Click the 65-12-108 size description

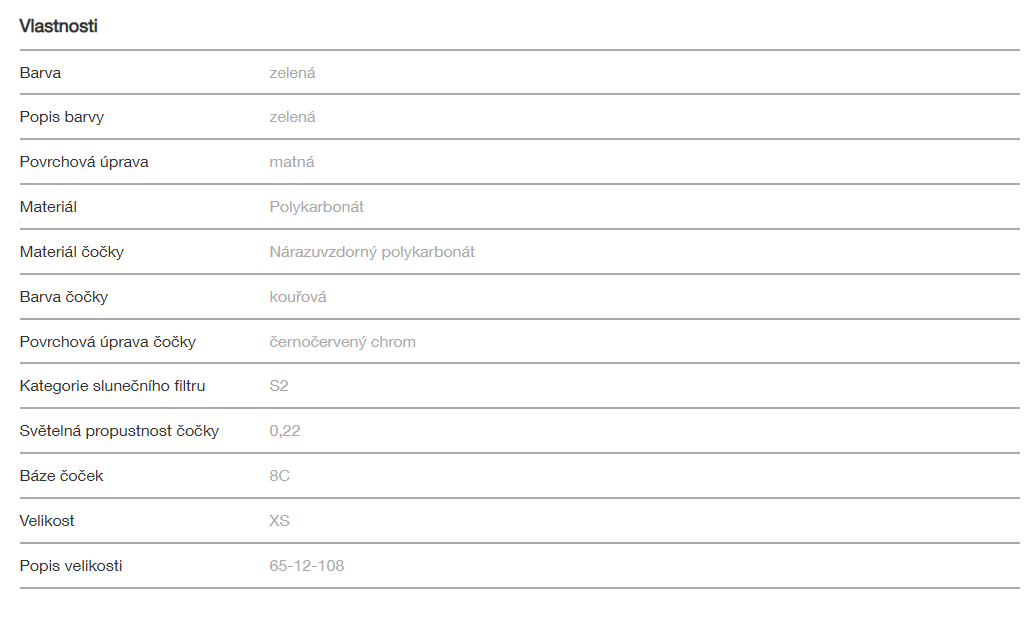[307, 566]
